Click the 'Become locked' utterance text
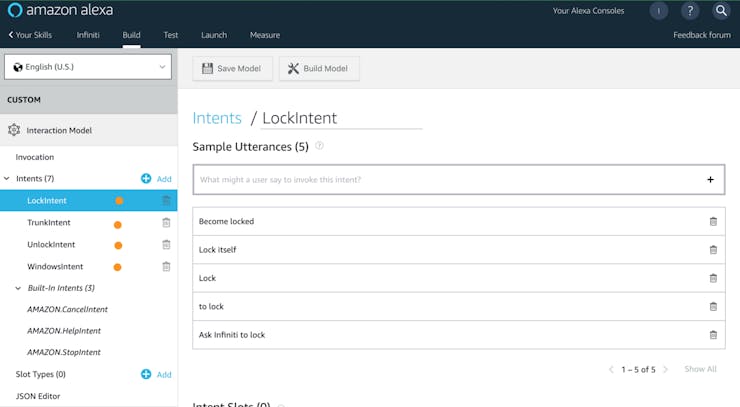 point(227,221)
